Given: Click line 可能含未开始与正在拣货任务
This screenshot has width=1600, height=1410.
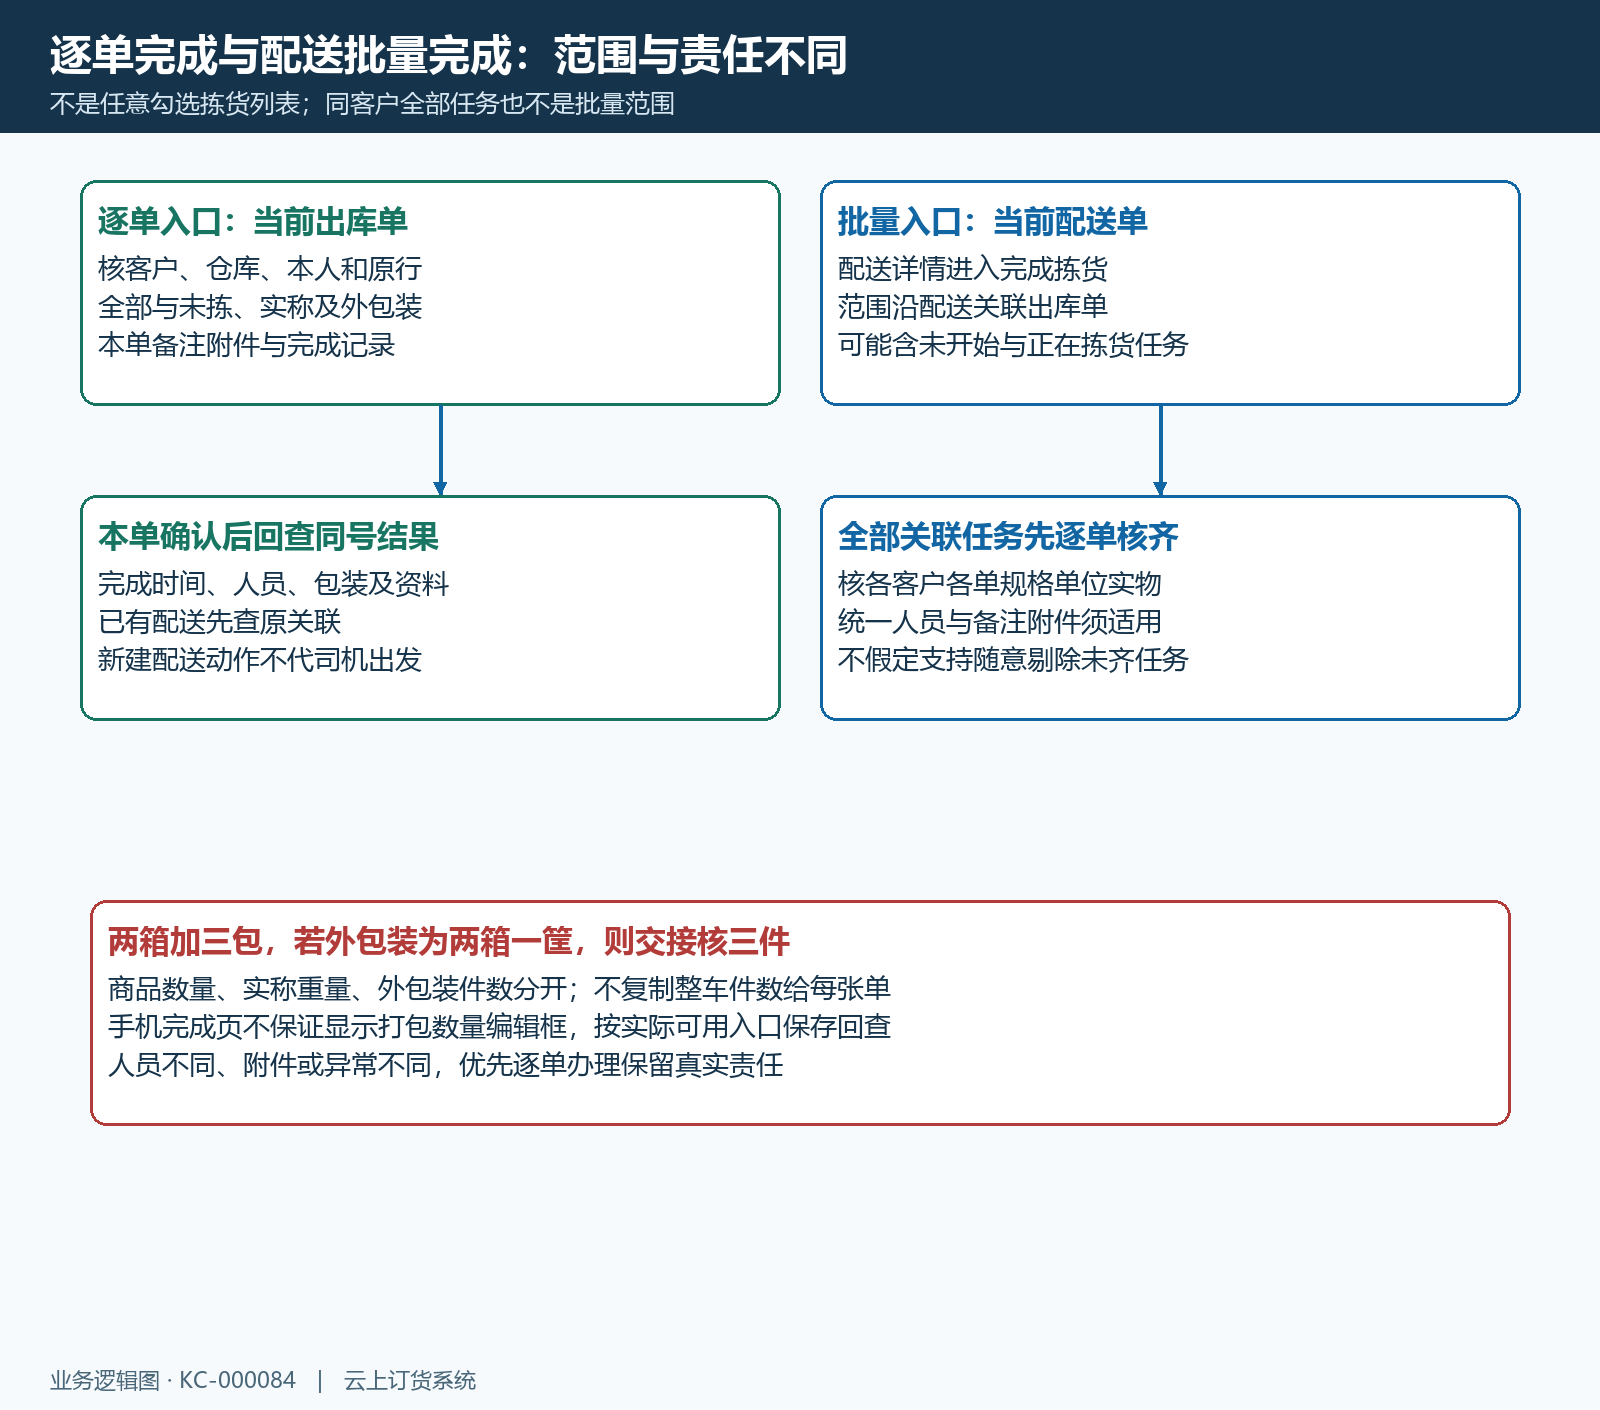Looking at the screenshot, I should click(x=1013, y=345).
